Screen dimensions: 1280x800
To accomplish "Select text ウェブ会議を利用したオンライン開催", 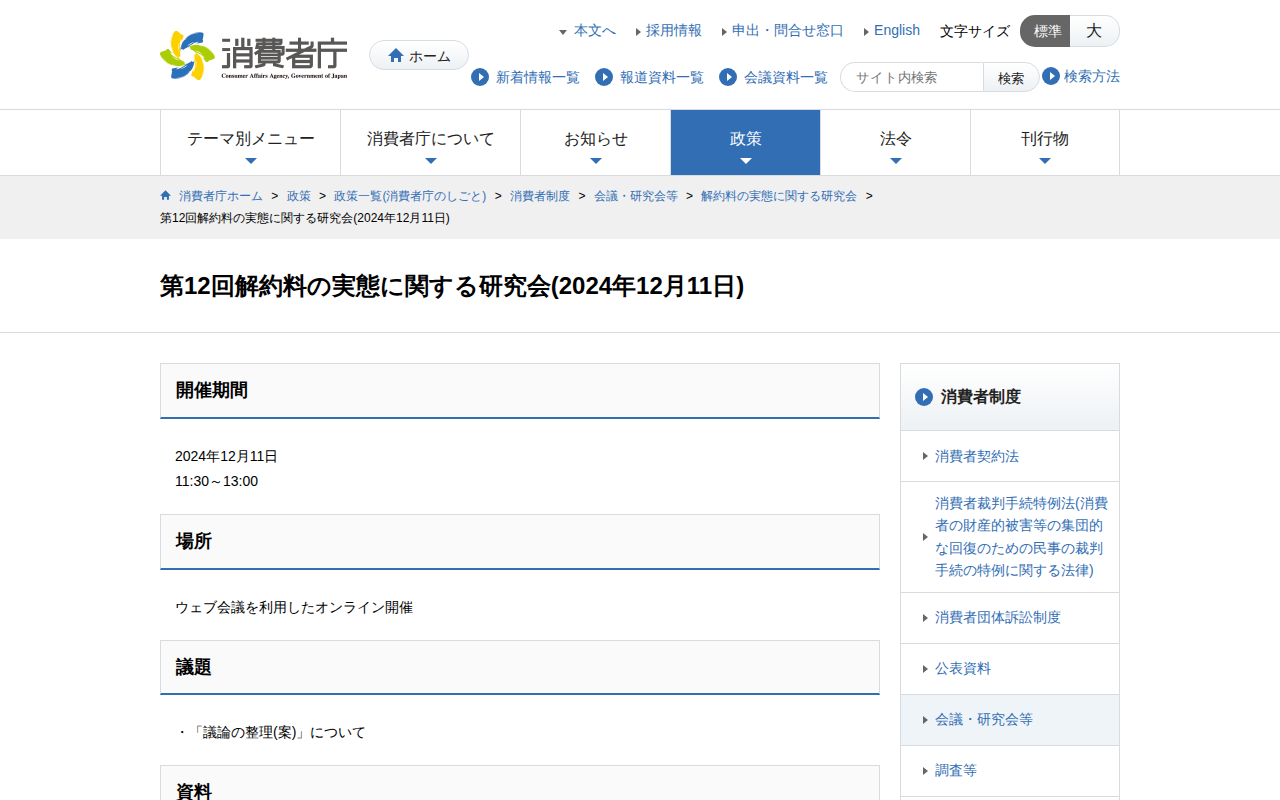I will (294, 607).
